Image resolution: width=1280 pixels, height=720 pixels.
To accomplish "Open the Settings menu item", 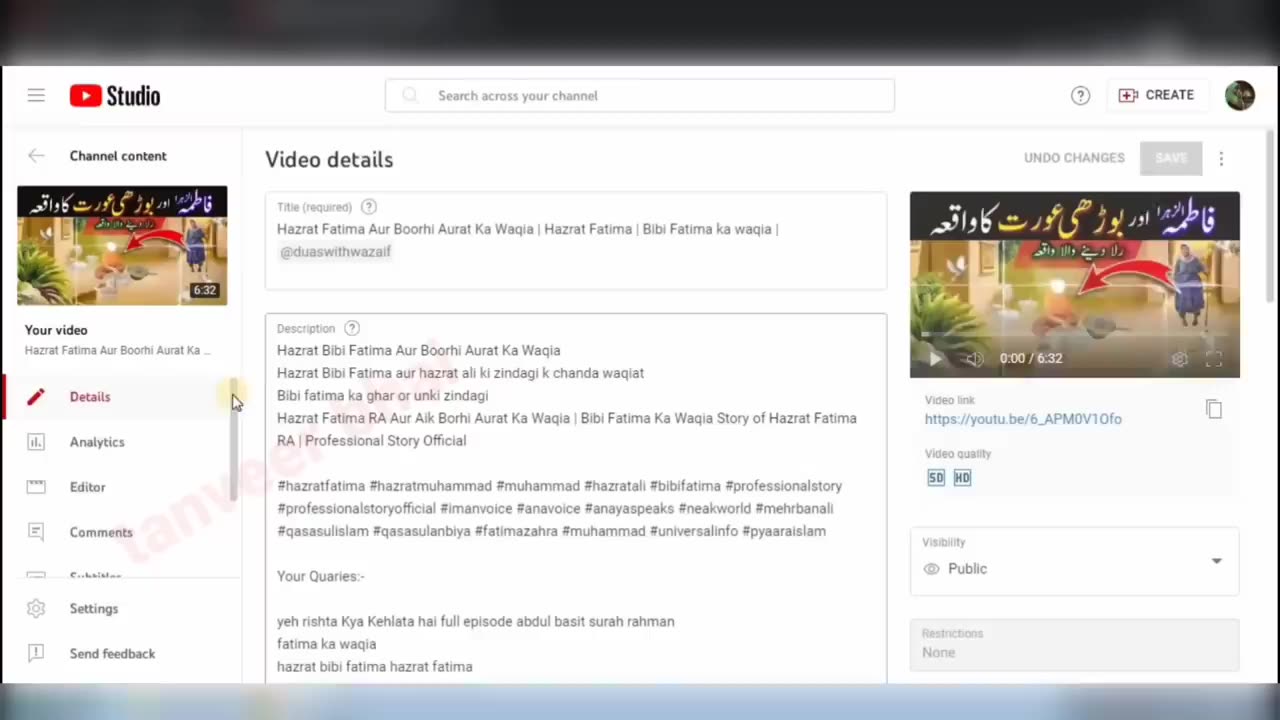I will click(x=121, y=608).
